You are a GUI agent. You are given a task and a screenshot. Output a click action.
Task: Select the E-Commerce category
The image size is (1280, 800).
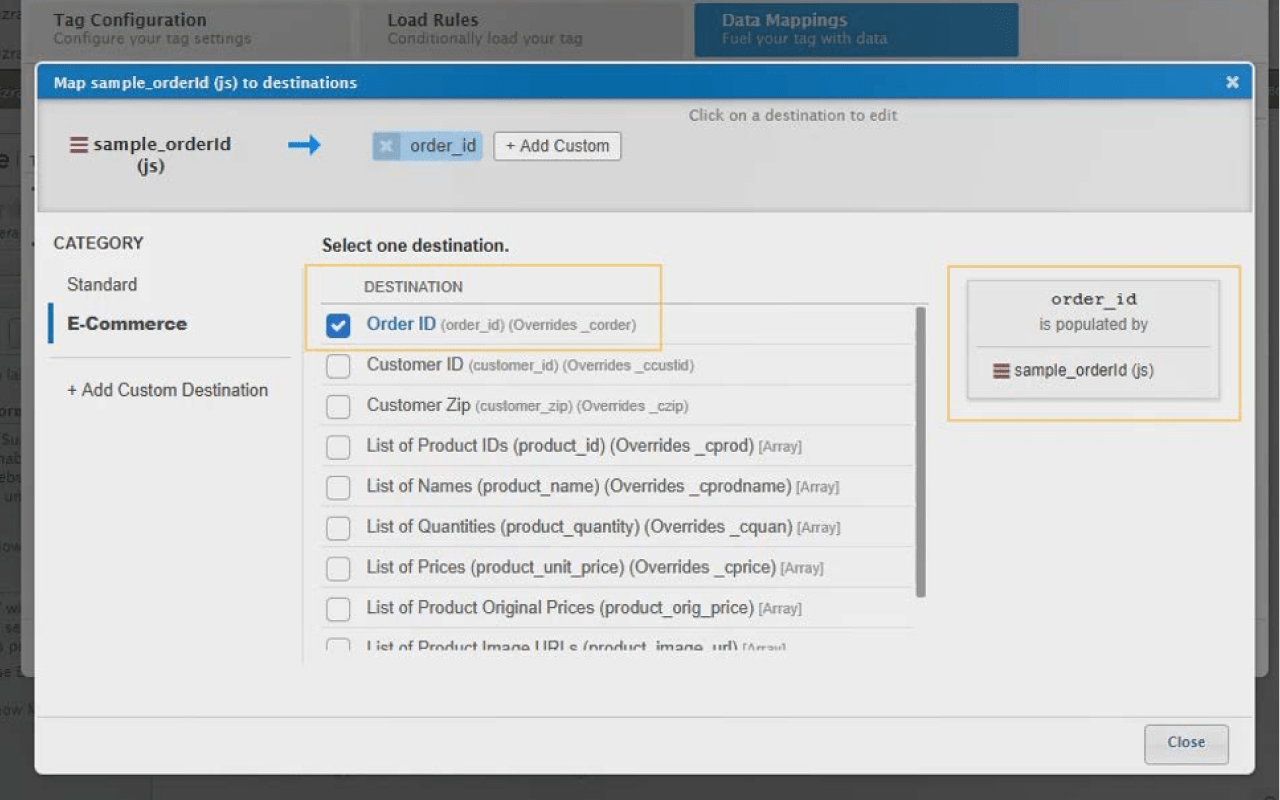[127, 324]
